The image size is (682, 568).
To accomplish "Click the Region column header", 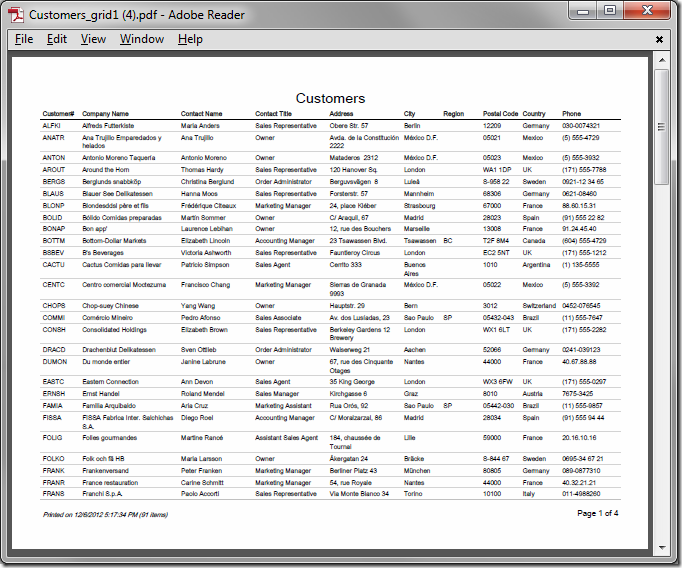I will (x=454, y=114).
